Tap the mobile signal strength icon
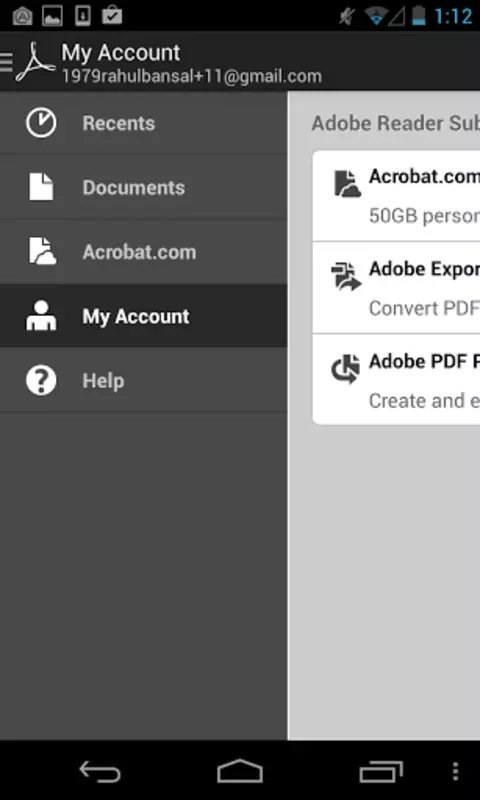The width and height of the screenshot is (480, 800). [x=396, y=16]
